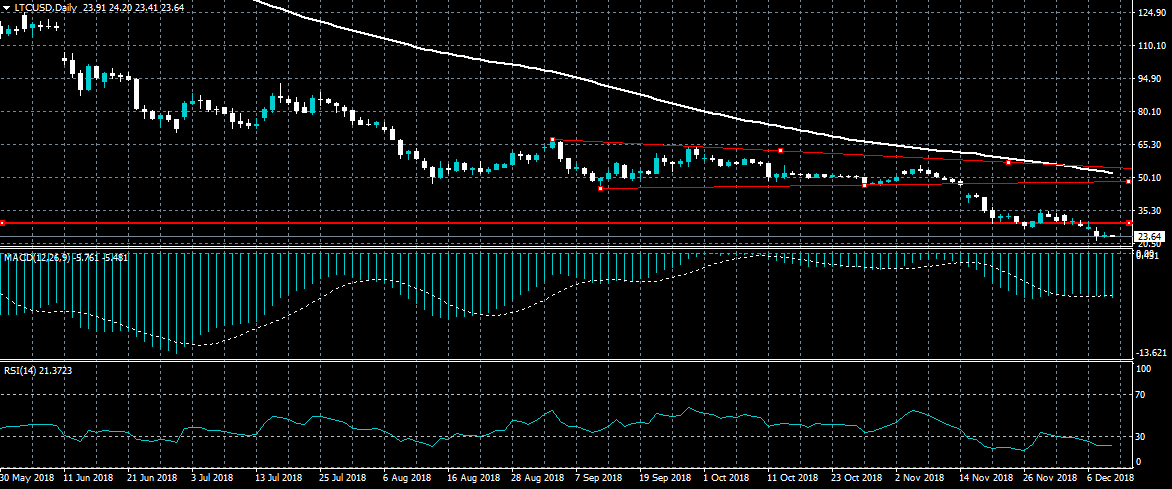The height and width of the screenshot is (489, 1172).
Task: Click the small arrow icon before LTCUSD title
Action: click(x=6, y=7)
